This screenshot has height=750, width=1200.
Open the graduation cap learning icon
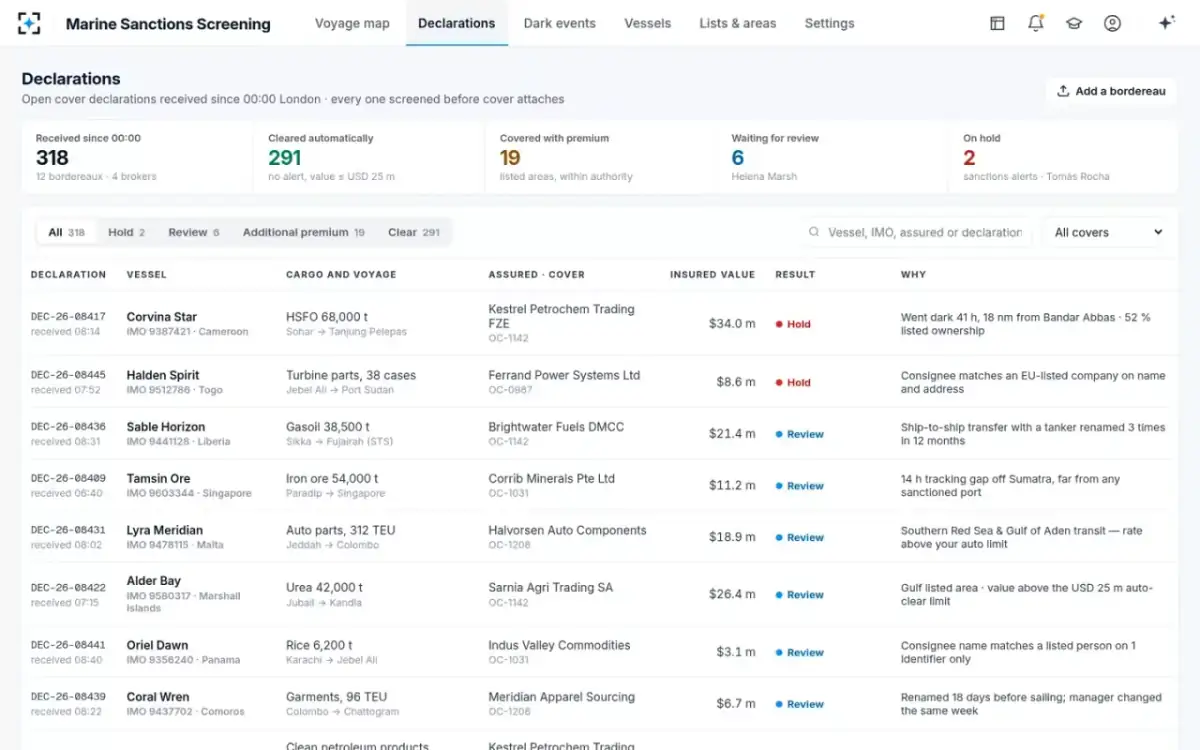click(1074, 23)
